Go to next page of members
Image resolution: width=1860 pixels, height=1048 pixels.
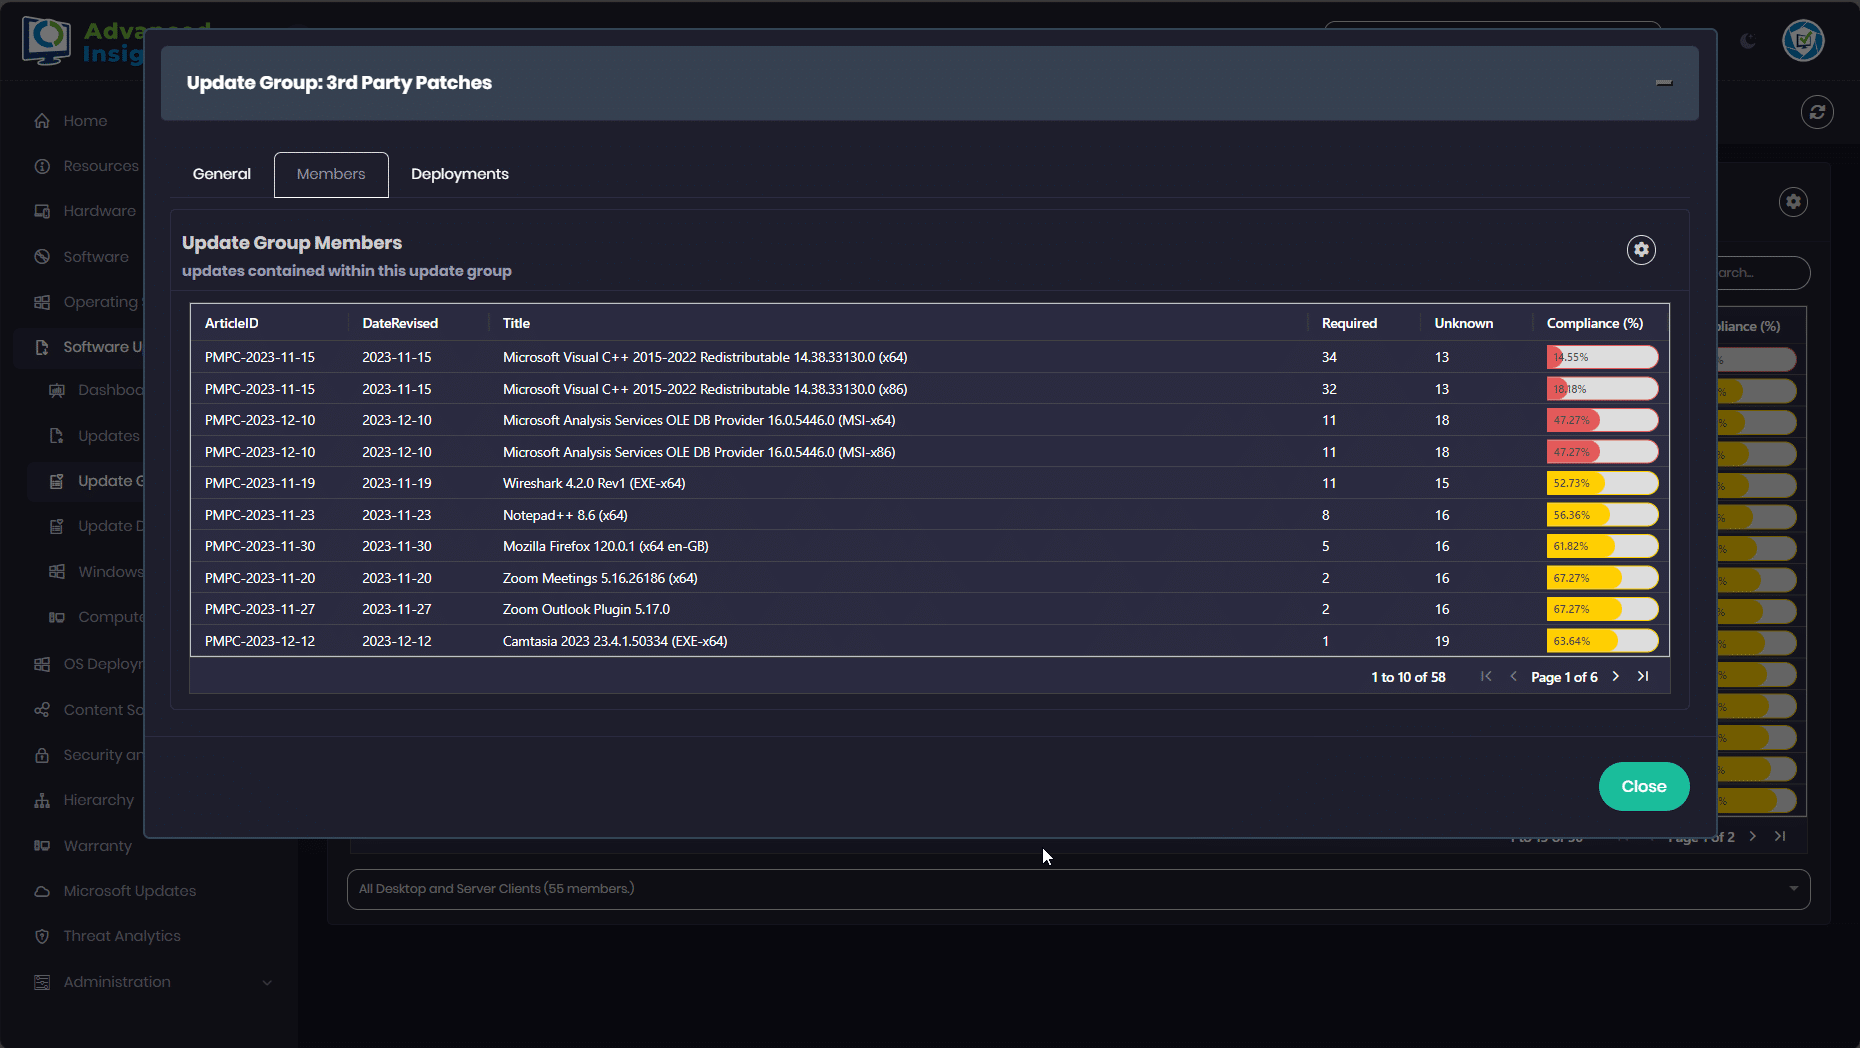point(1616,677)
